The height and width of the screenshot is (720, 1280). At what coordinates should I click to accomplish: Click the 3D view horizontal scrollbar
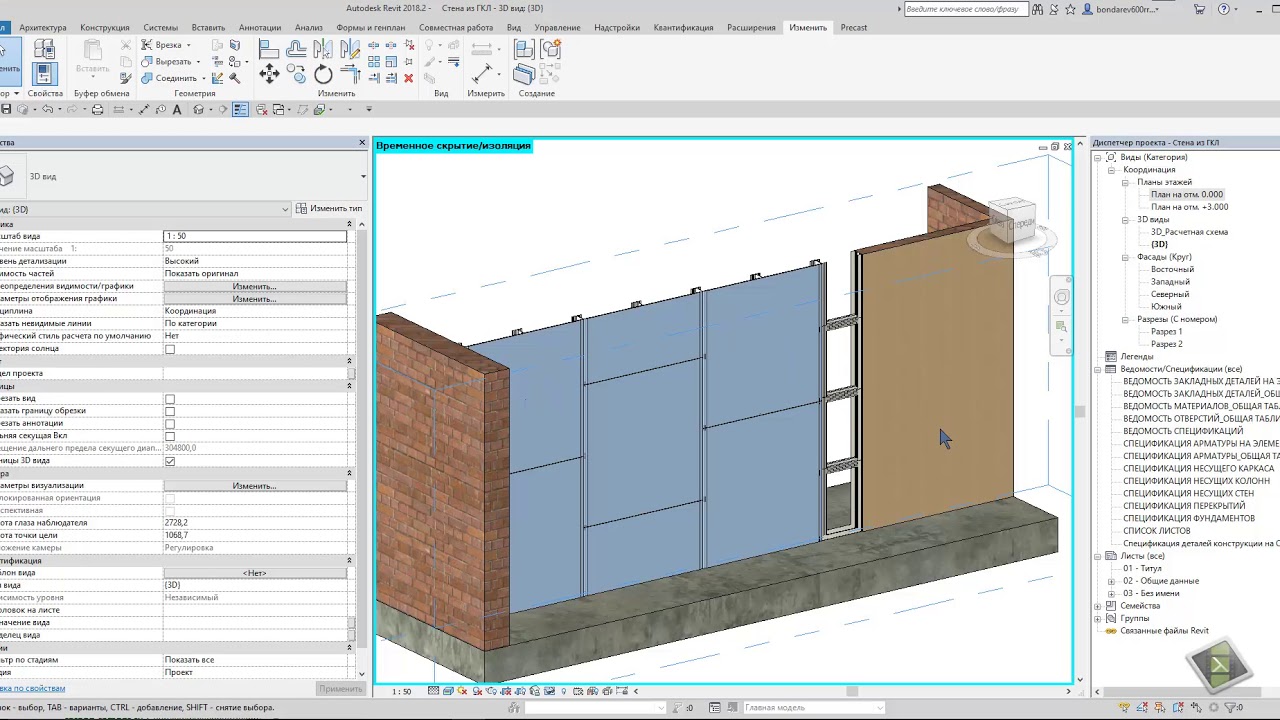852,691
